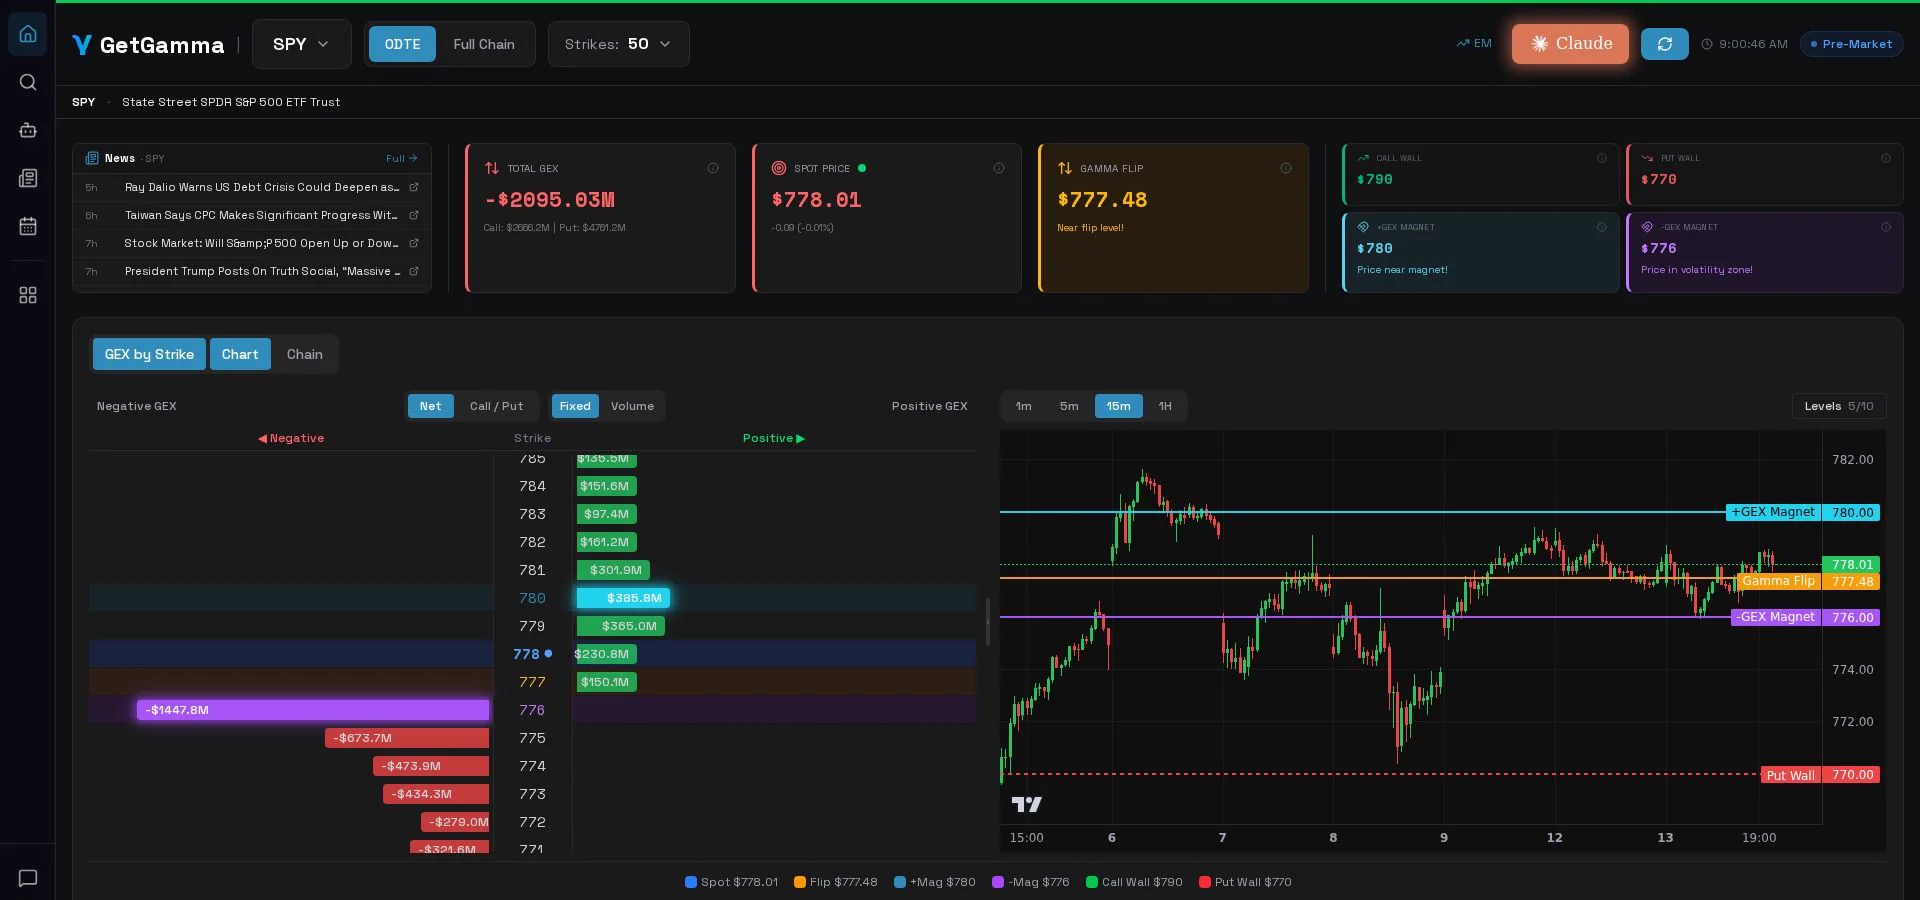Image resolution: width=1920 pixels, height=900 pixels.
Task: Switch expiry to Full Chain
Action: (x=484, y=44)
